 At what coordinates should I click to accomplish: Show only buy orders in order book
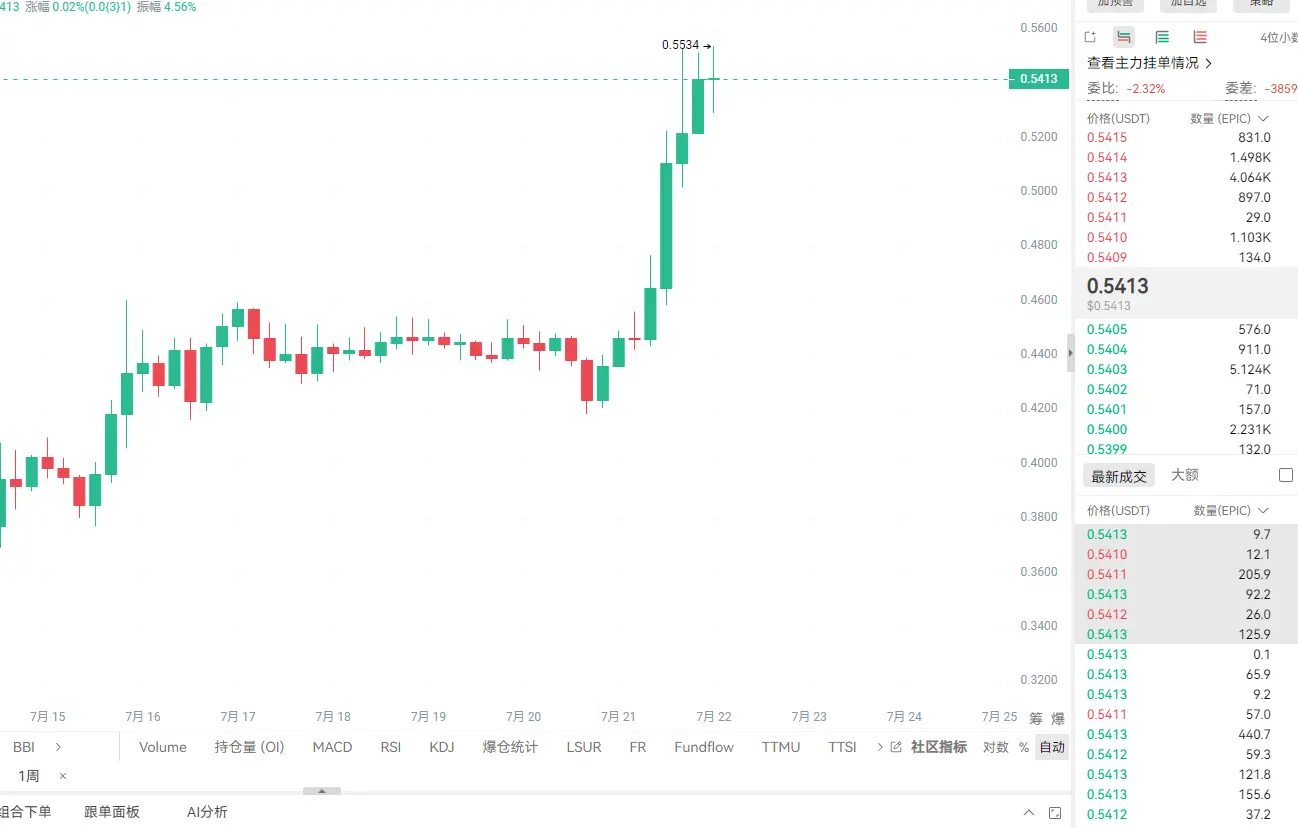pyautogui.click(x=1162, y=37)
